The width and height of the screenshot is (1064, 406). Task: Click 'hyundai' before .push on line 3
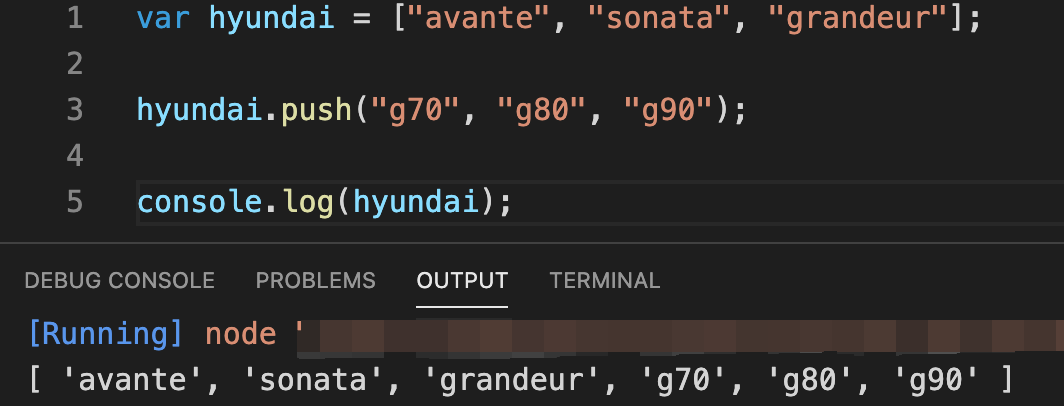coord(200,110)
